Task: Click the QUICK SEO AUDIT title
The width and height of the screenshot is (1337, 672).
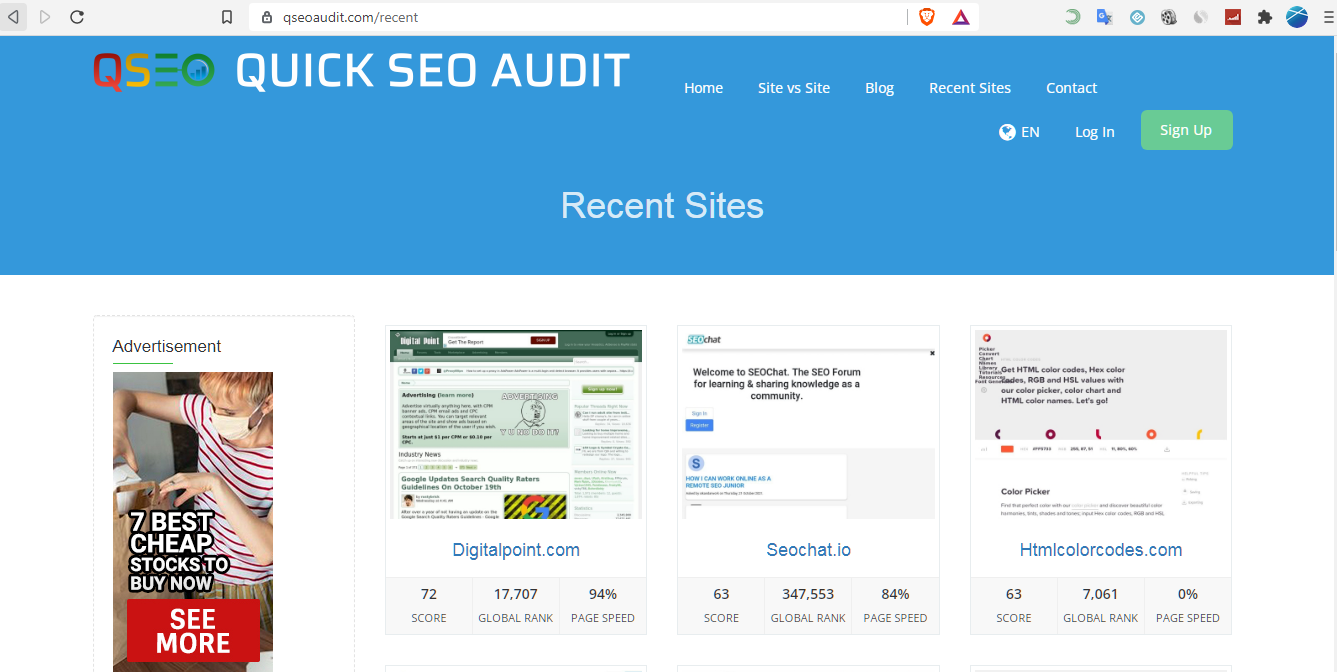Action: pos(433,71)
